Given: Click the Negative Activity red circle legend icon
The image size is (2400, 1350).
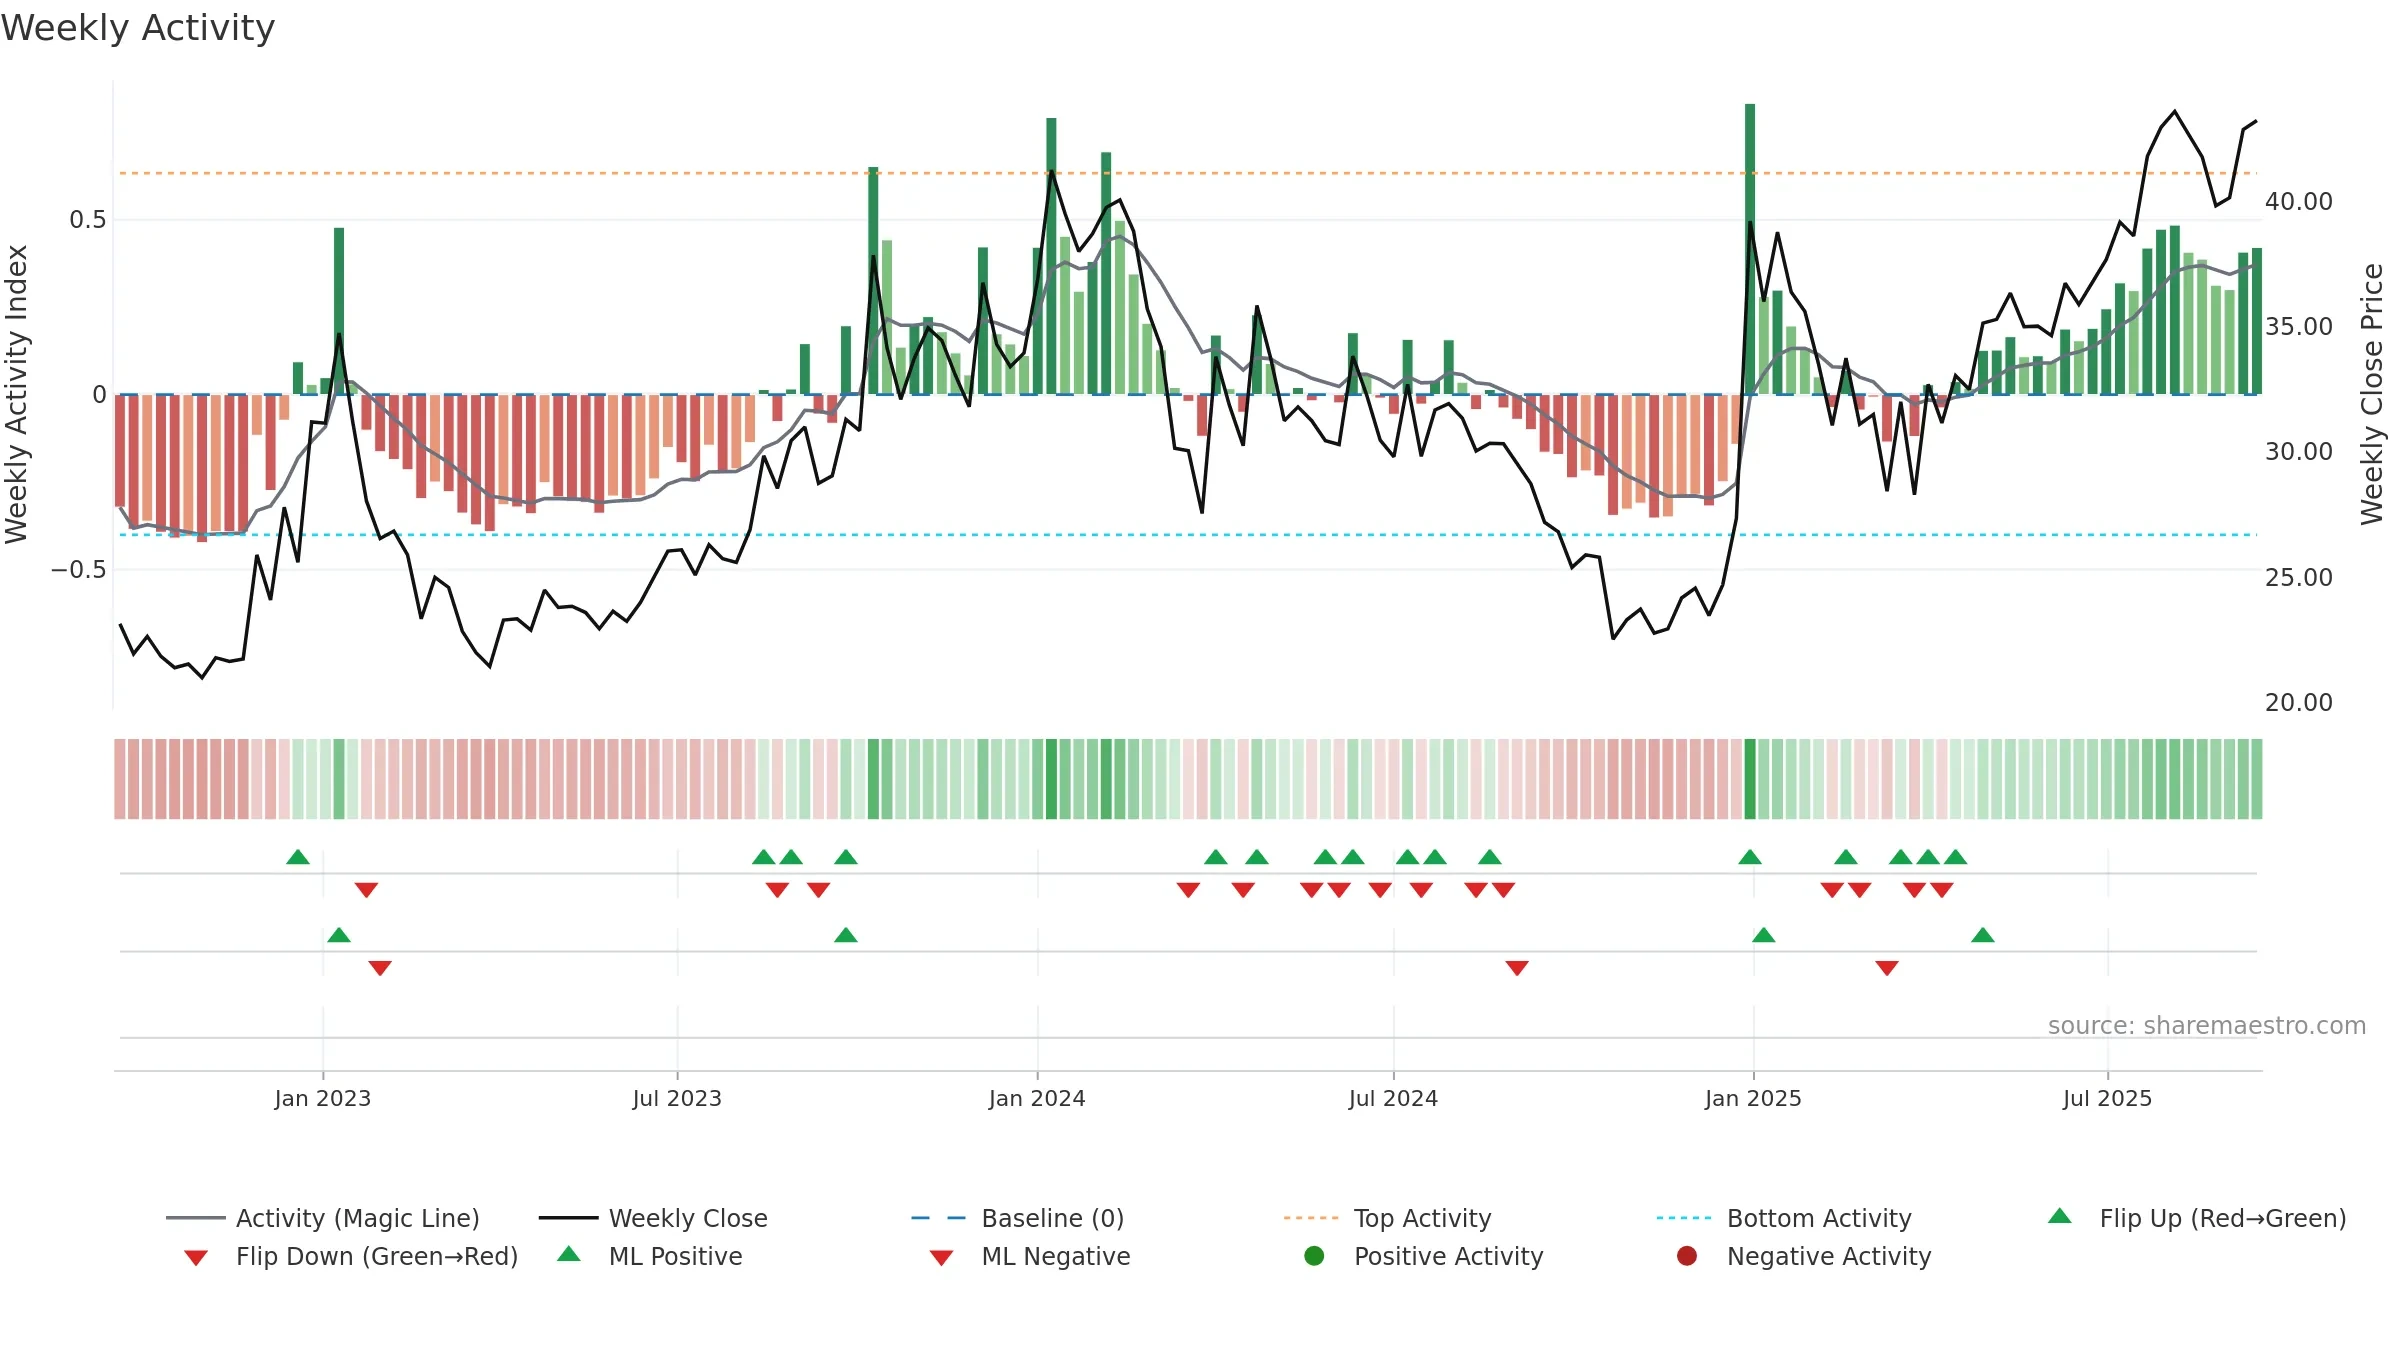Looking at the screenshot, I should (x=1687, y=1255).
